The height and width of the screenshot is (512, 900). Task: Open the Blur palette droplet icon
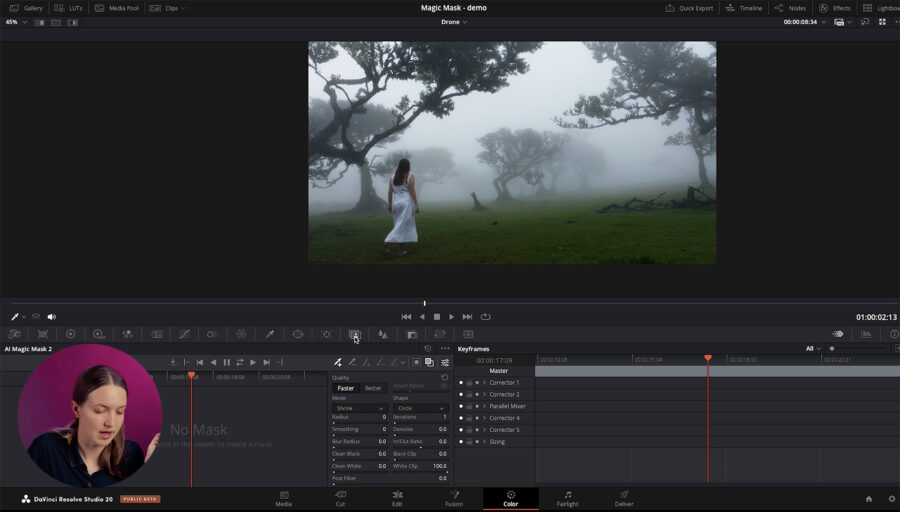pyautogui.click(x=383, y=334)
